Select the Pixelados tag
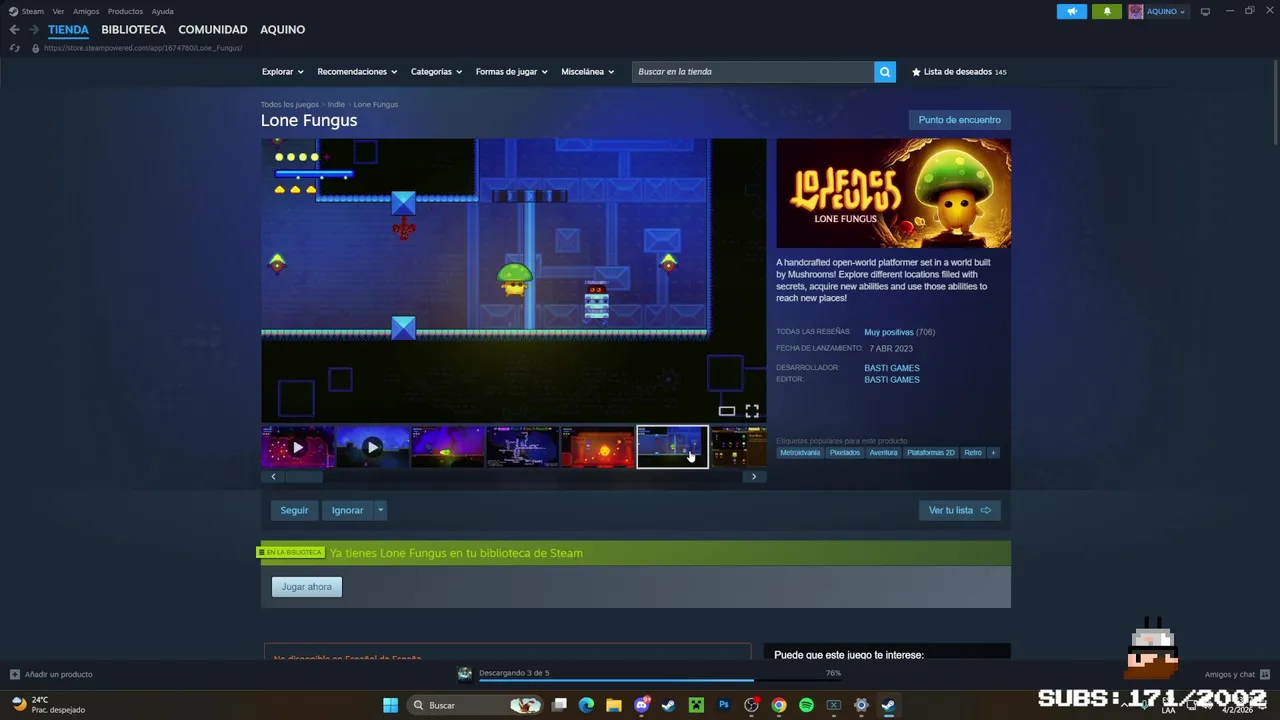 pos(844,453)
